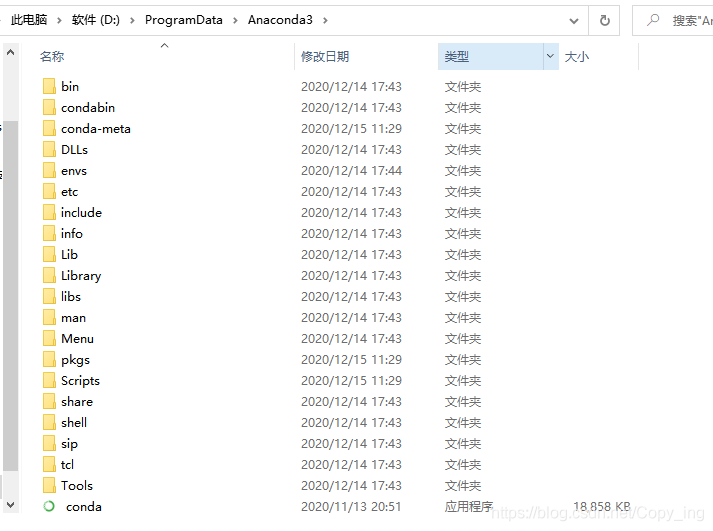
Task: Refresh the folder view with the reload icon
Action: point(604,20)
